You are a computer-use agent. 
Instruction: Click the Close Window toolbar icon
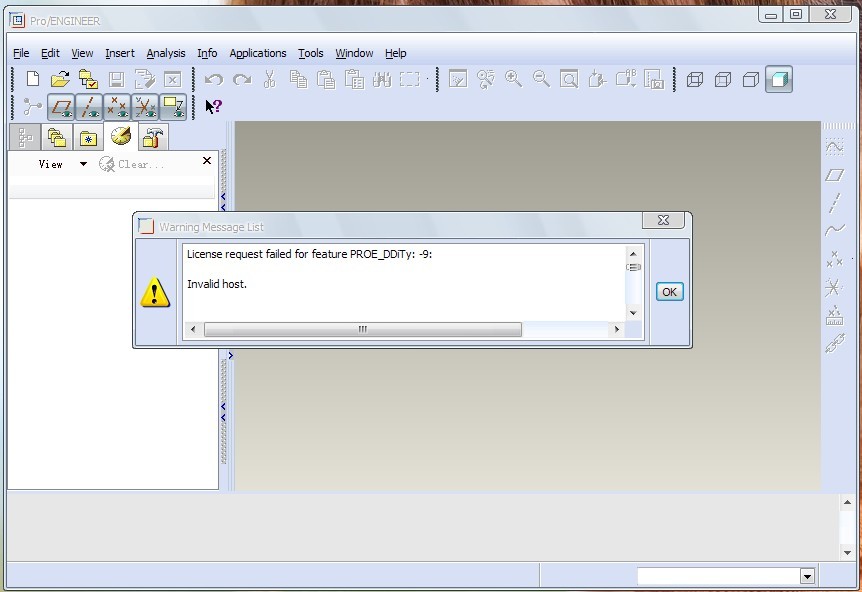[x=173, y=79]
